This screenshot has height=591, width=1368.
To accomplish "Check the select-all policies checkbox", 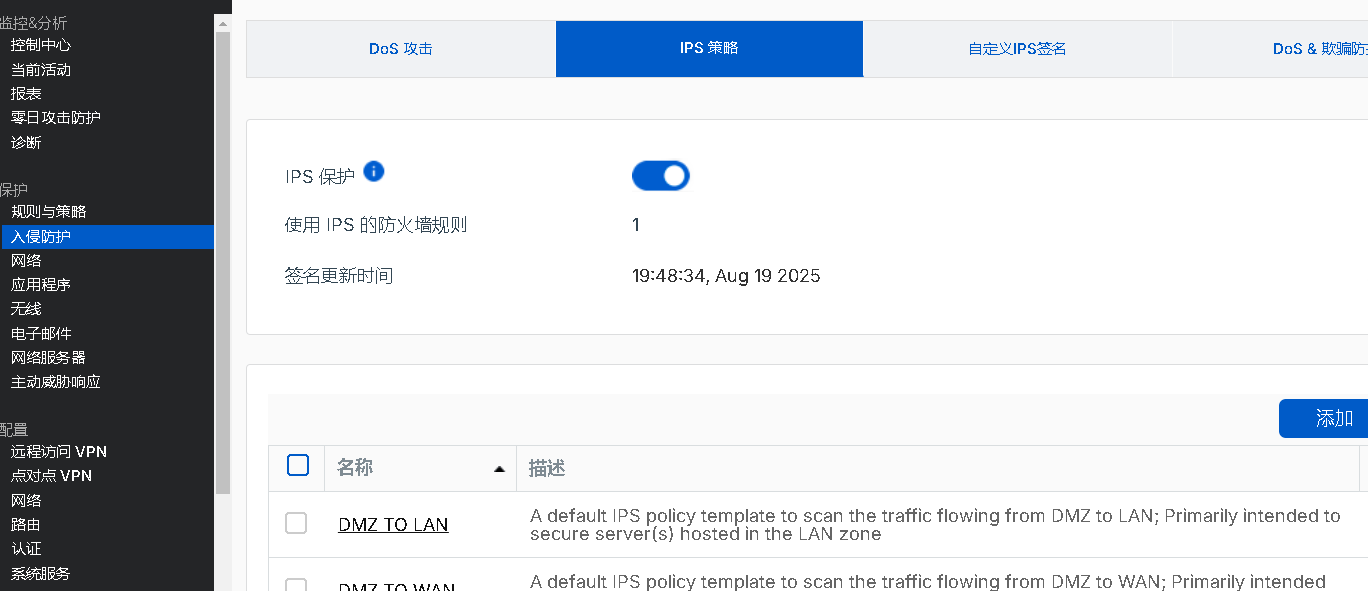I will click(298, 465).
